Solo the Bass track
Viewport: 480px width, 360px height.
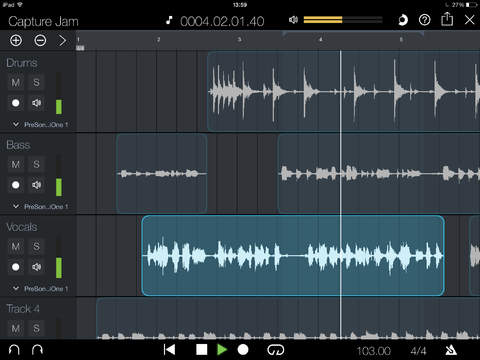pos(36,164)
